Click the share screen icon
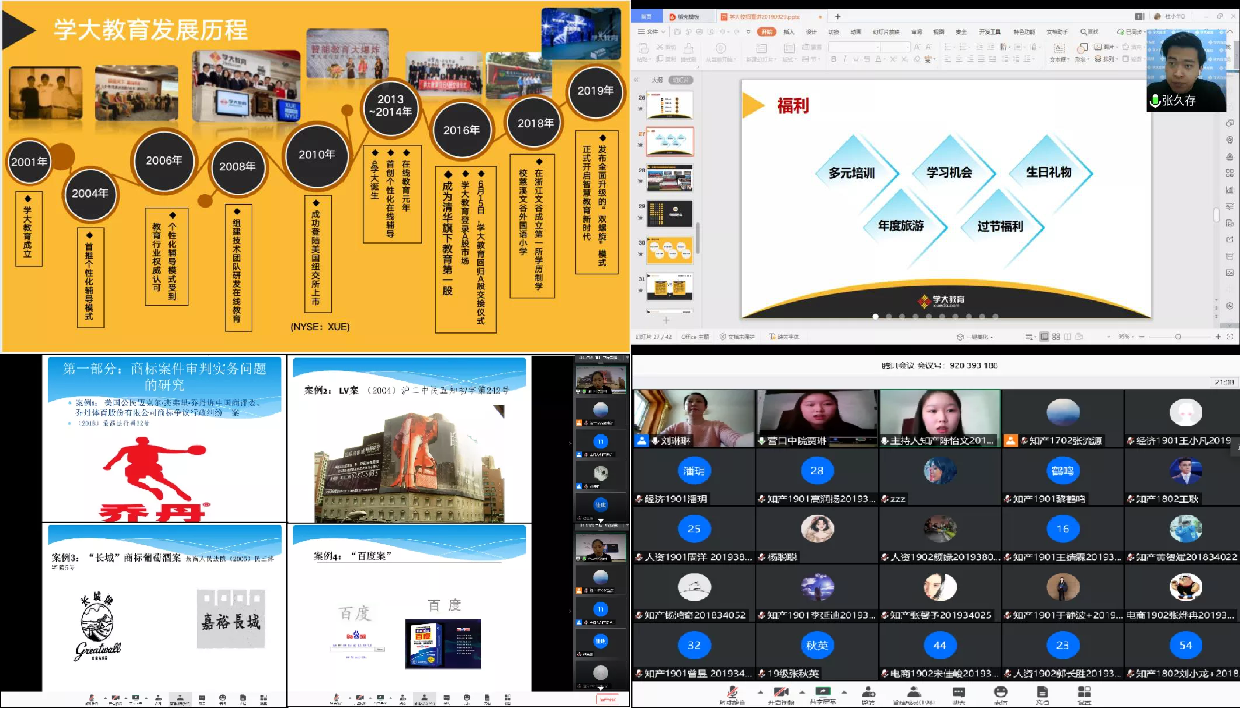 point(823,693)
